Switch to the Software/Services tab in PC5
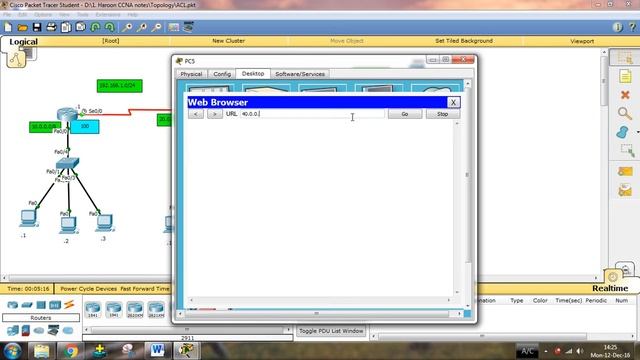The width and height of the screenshot is (640, 360). pyautogui.click(x=300, y=74)
